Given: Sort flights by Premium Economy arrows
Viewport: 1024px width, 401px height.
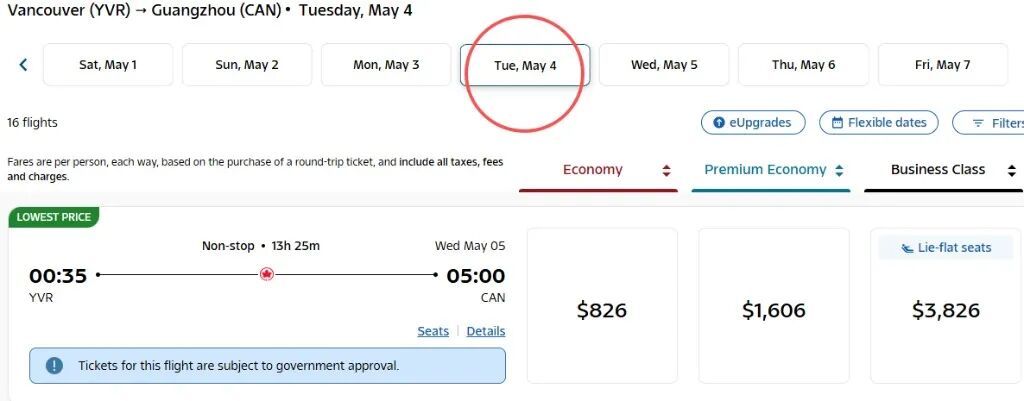Looking at the screenshot, I should coord(839,170).
